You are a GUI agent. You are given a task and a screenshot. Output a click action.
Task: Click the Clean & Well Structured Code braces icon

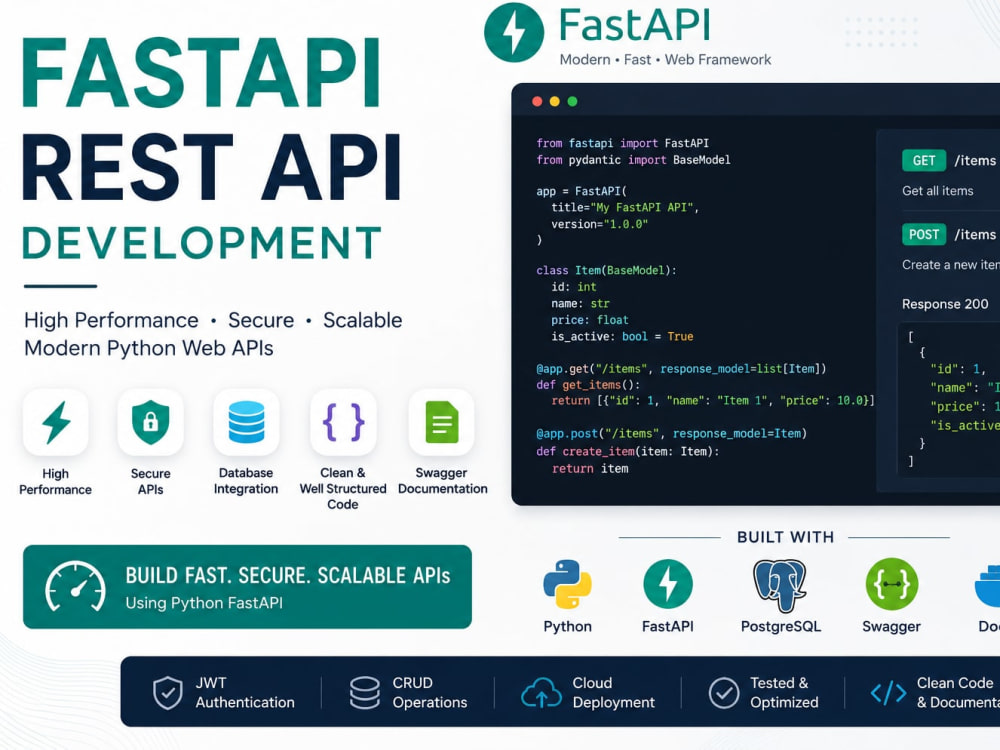pos(343,422)
